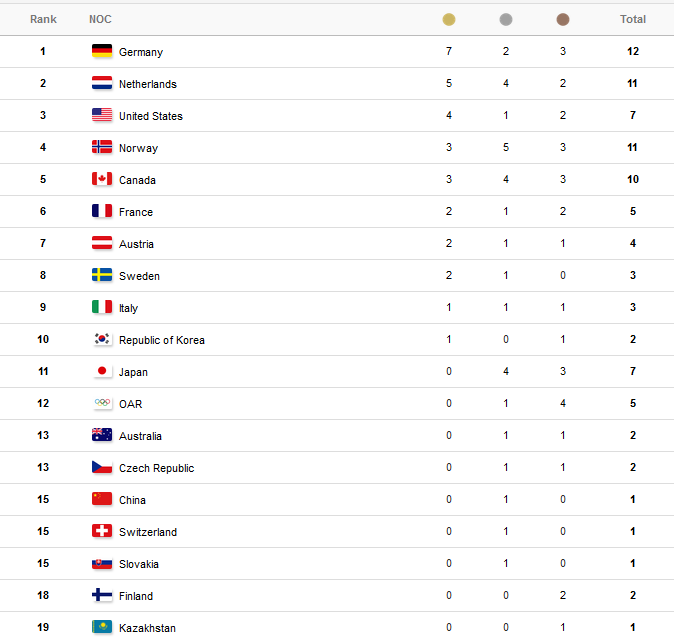Viewport: 674px width, 642px height.
Task: Sort by silver medal column header
Action: click(506, 19)
